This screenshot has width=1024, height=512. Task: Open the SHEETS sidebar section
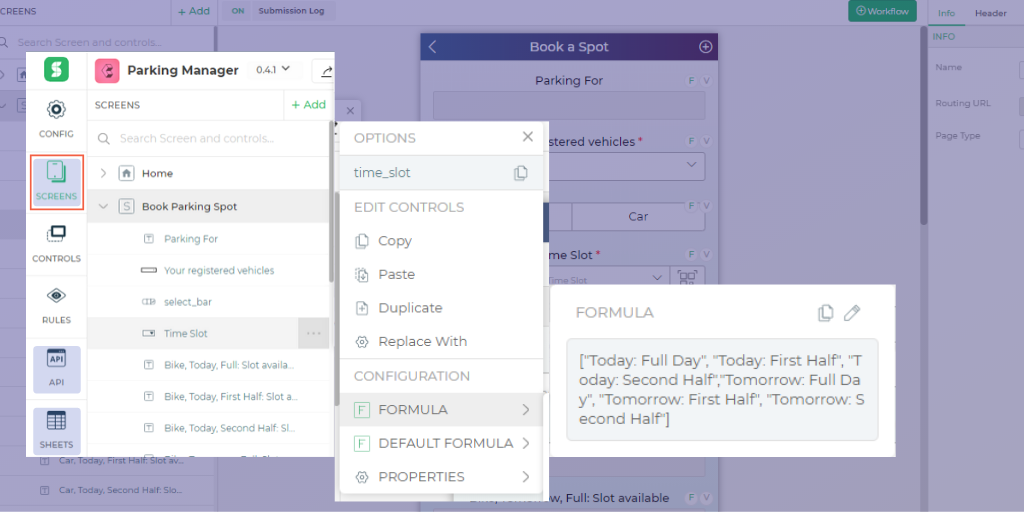tap(56, 431)
